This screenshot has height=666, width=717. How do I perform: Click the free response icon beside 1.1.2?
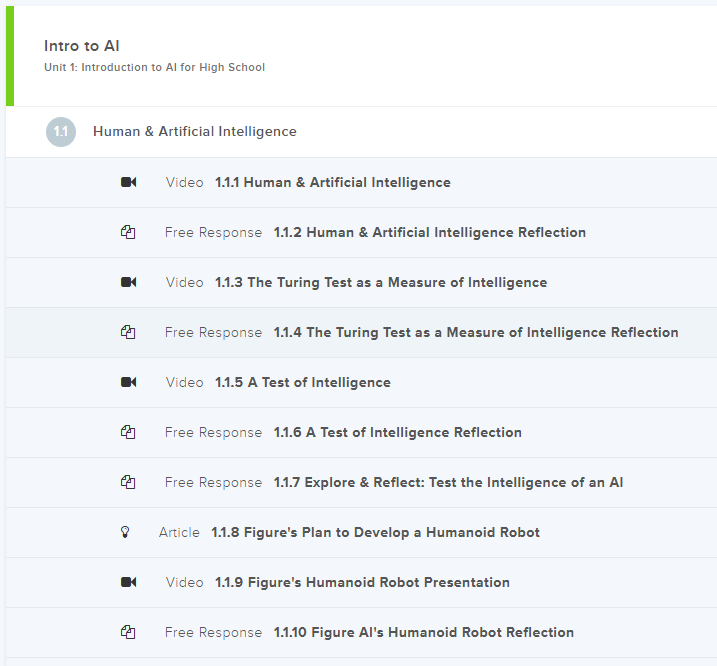tap(128, 232)
